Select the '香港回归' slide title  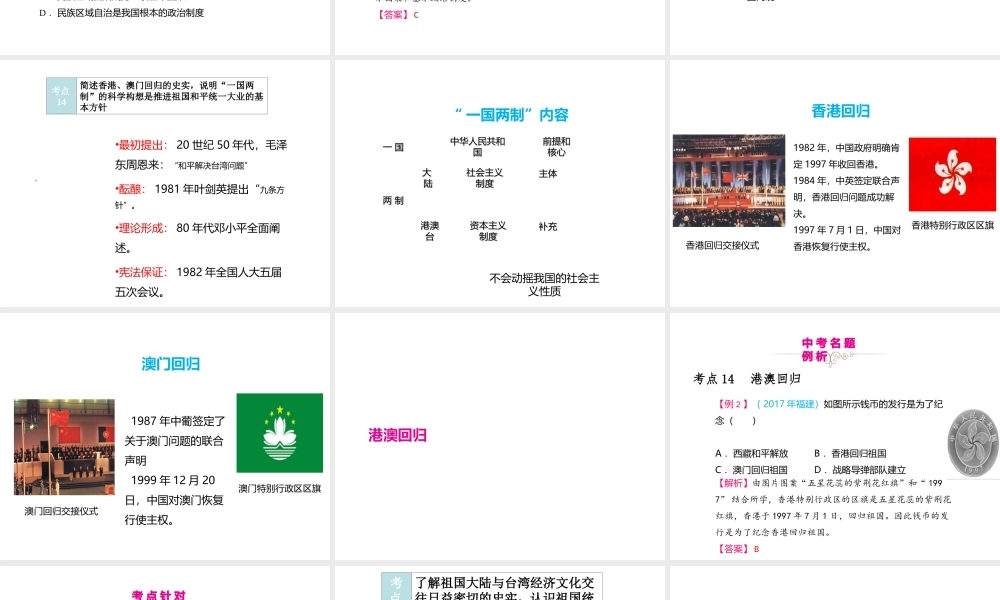click(841, 111)
